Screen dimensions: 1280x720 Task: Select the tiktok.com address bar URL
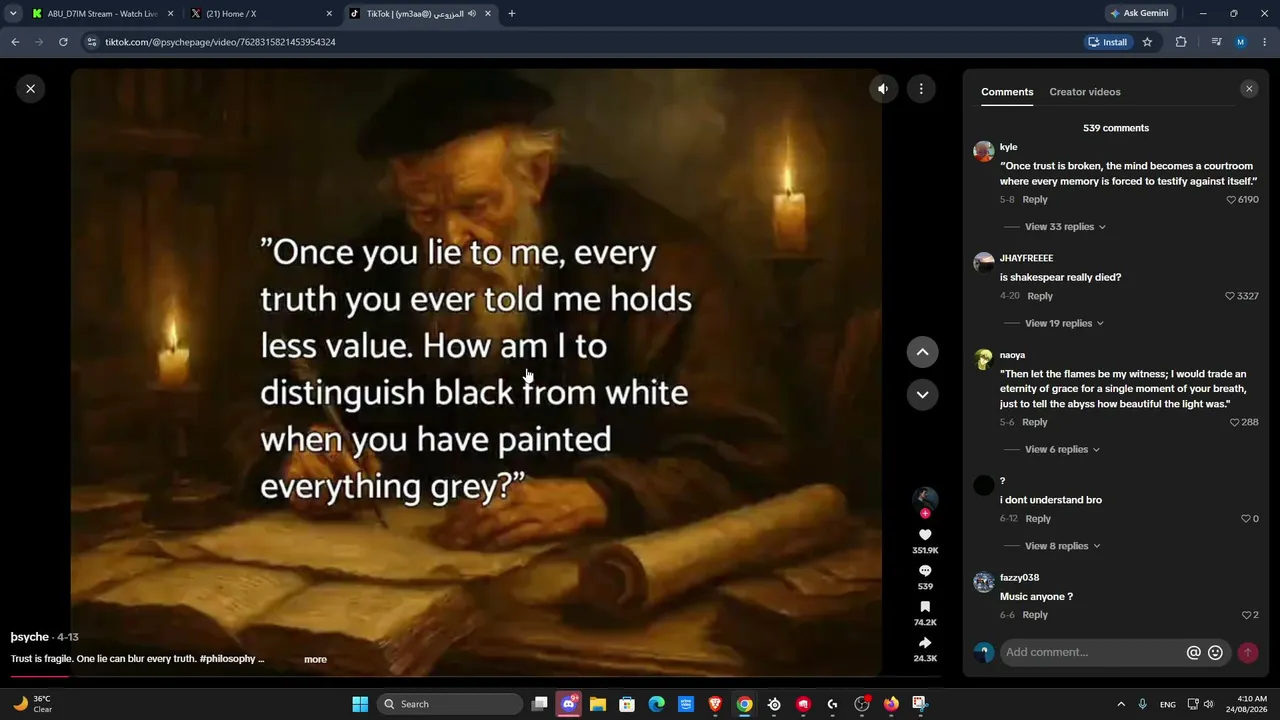coord(220,42)
